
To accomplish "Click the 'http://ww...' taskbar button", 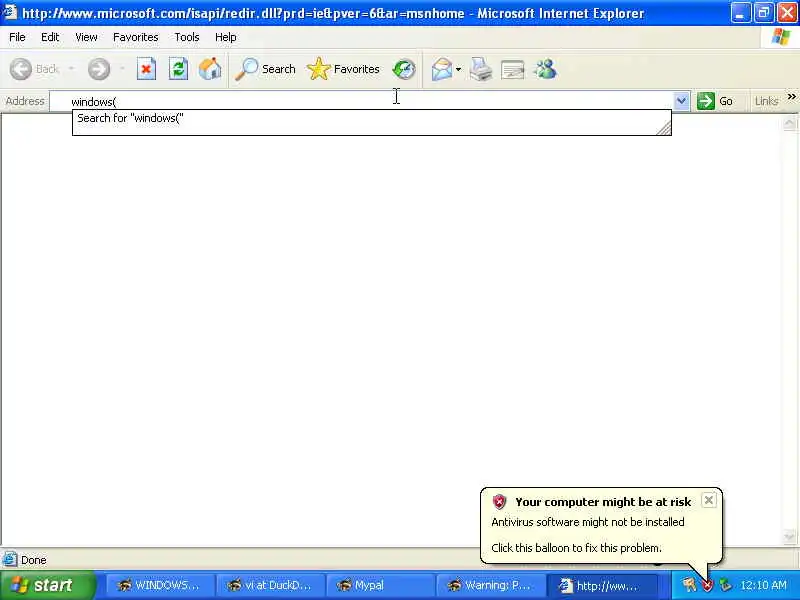I will click(x=601, y=586).
